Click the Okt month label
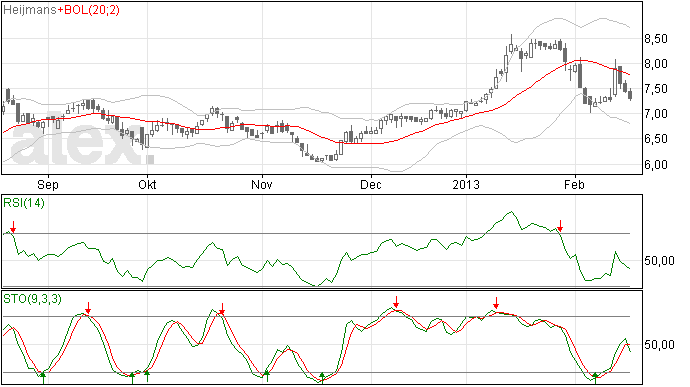 pyautogui.click(x=147, y=184)
